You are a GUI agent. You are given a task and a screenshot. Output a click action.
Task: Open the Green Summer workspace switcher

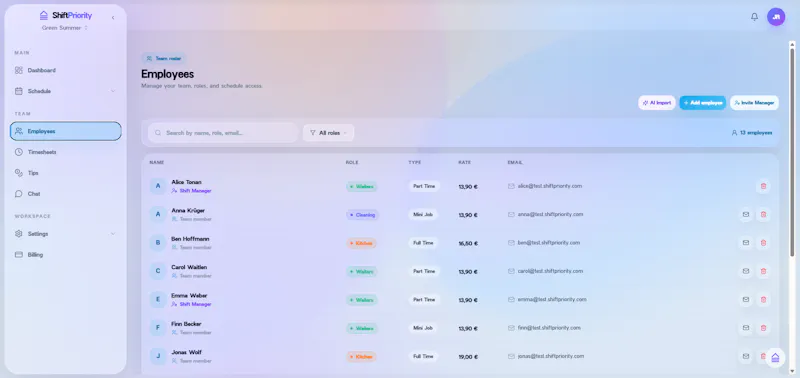click(65, 28)
